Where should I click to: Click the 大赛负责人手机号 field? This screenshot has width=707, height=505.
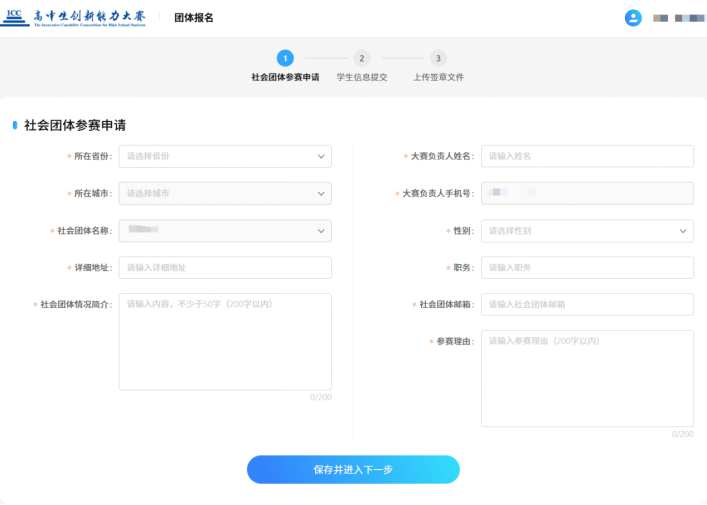point(587,193)
